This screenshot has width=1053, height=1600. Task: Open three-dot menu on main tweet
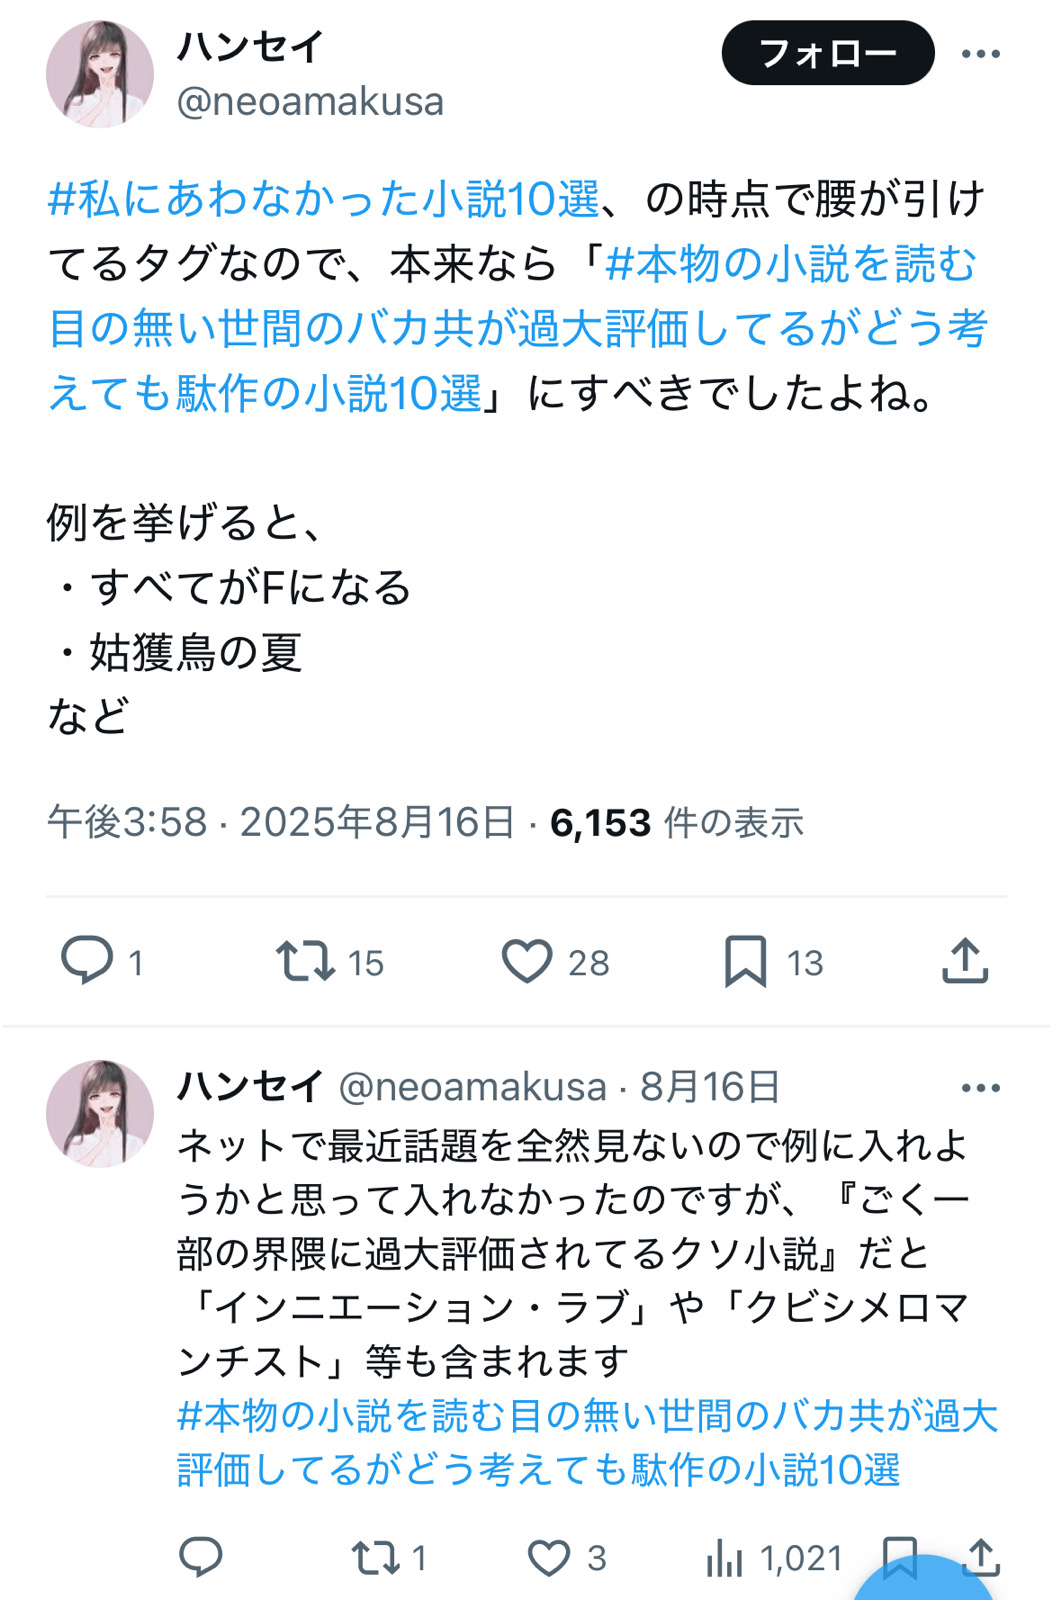980,54
